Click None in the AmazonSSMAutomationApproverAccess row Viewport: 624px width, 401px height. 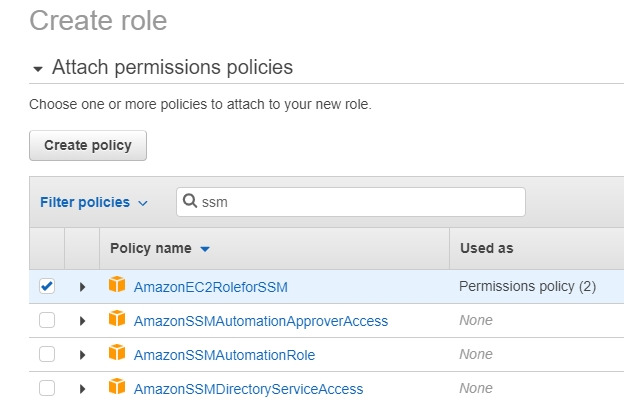click(476, 320)
